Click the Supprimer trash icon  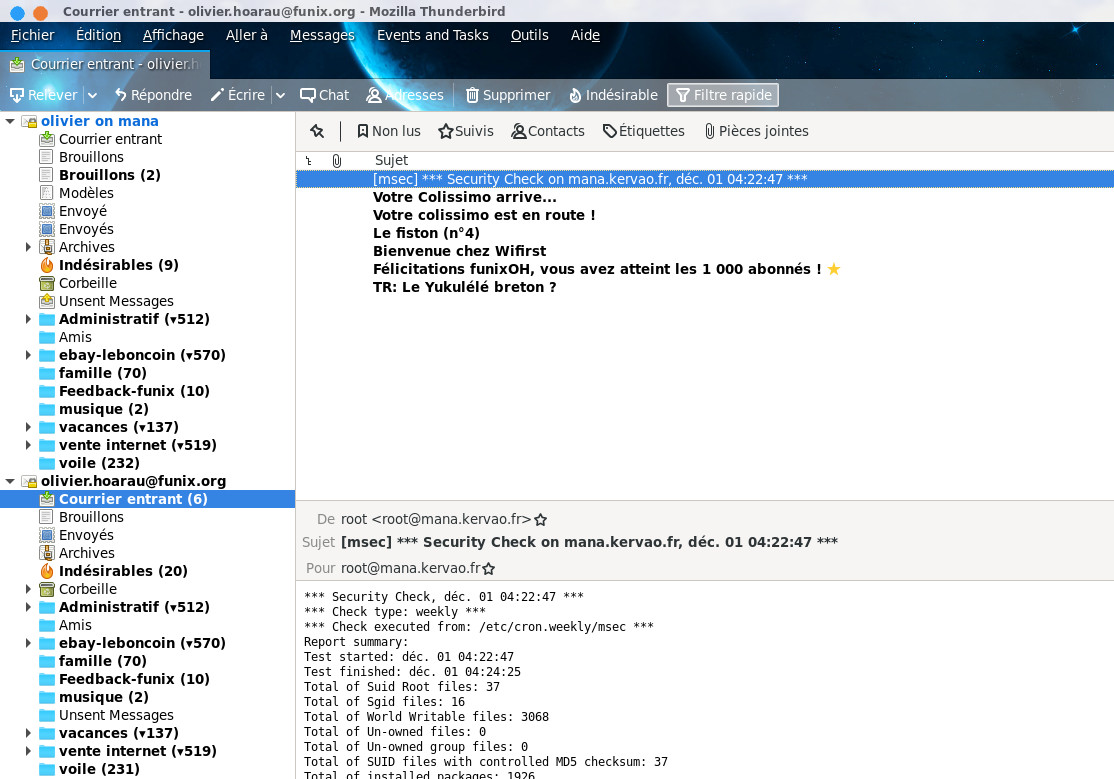(473, 95)
